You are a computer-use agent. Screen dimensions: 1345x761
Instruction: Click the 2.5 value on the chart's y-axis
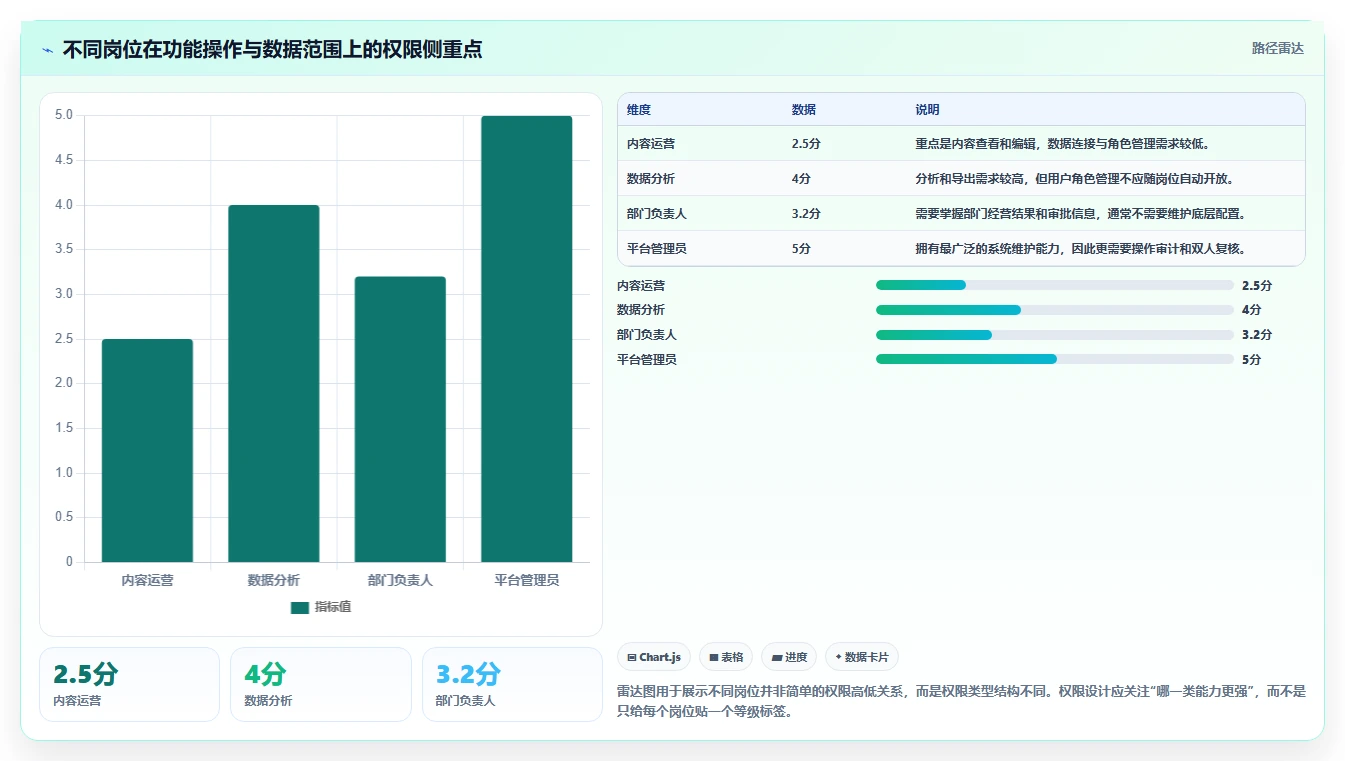point(64,339)
